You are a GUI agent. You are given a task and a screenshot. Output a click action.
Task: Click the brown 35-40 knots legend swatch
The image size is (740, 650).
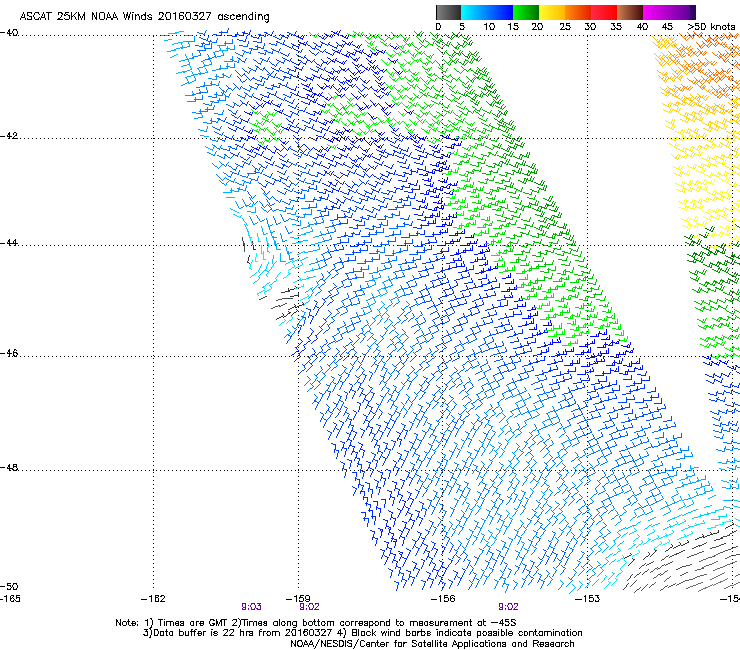pyautogui.click(x=630, y=12)
